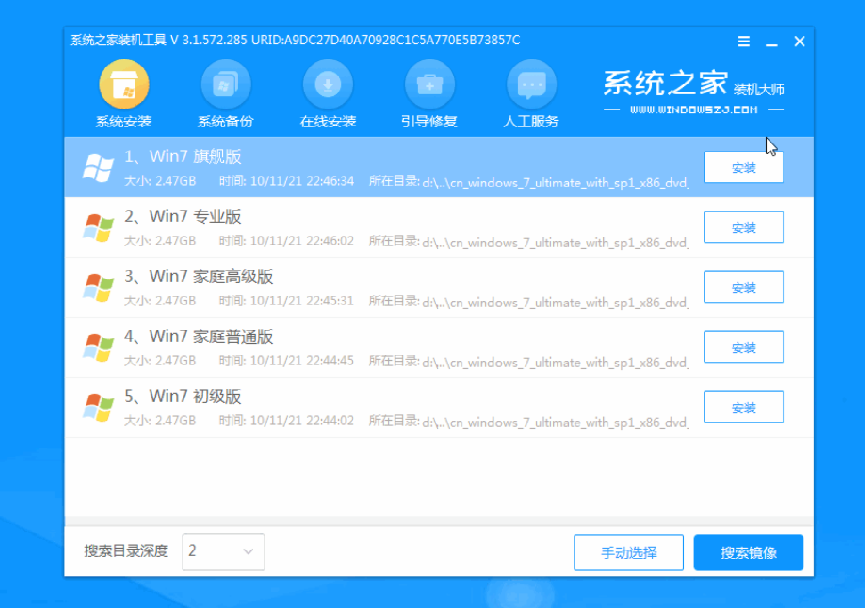Select the row title 3、Win7 家庭高级版

[x=199, y=276]
